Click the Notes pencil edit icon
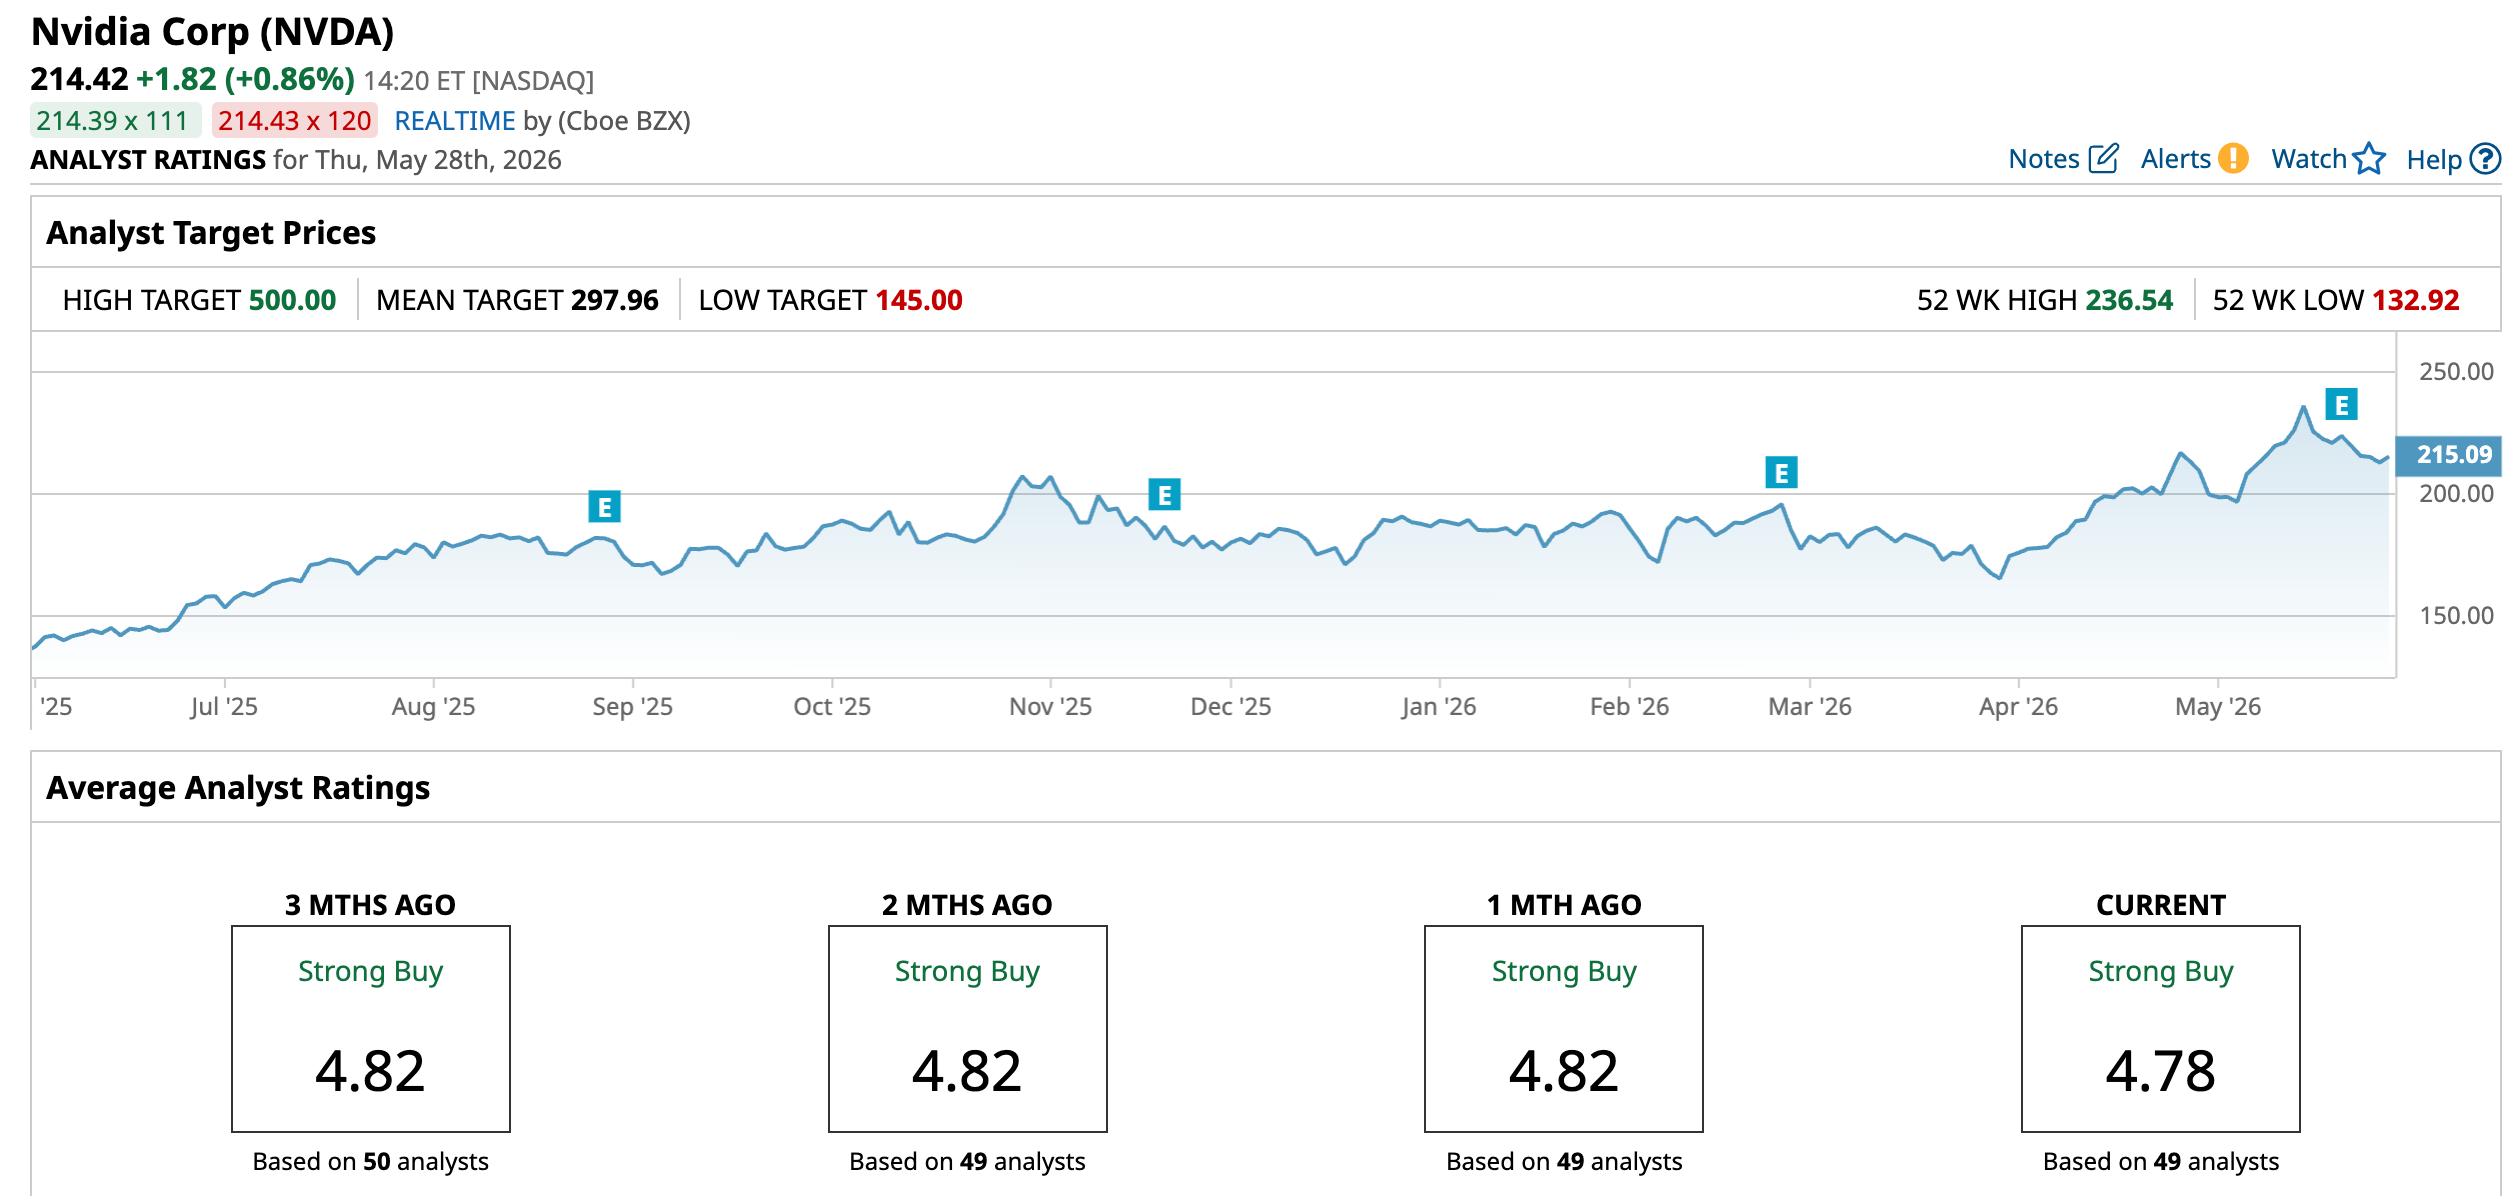 click(x=2104, y=158)
